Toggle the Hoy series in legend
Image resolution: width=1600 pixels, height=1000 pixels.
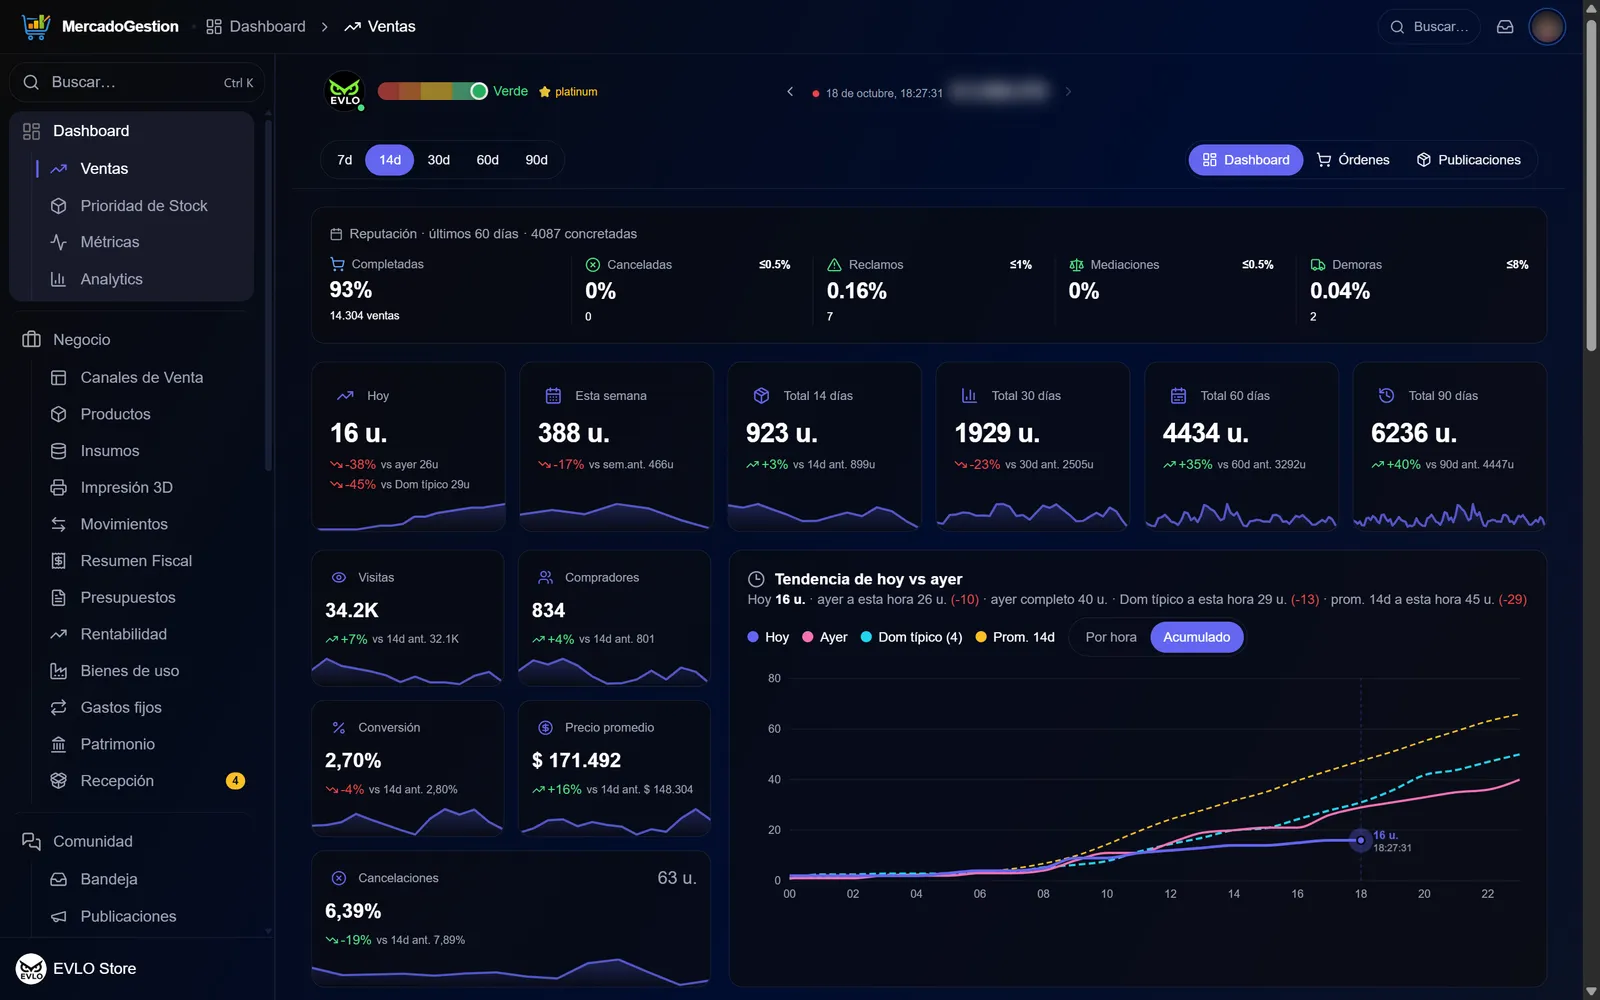point(768,637)
